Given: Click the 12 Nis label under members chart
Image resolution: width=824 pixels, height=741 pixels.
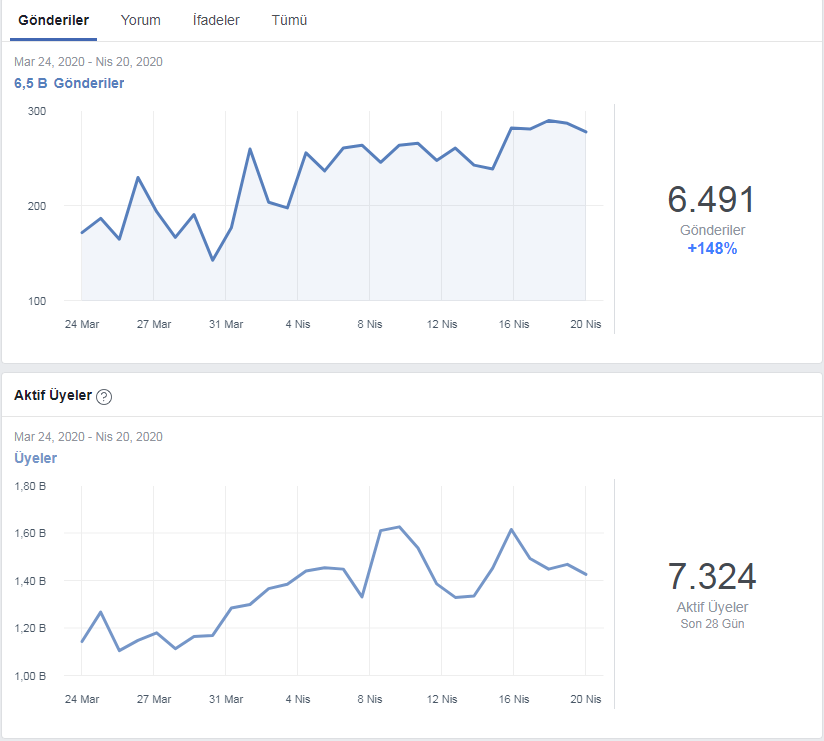Looking at the screenshot, I should click(442, 699).
